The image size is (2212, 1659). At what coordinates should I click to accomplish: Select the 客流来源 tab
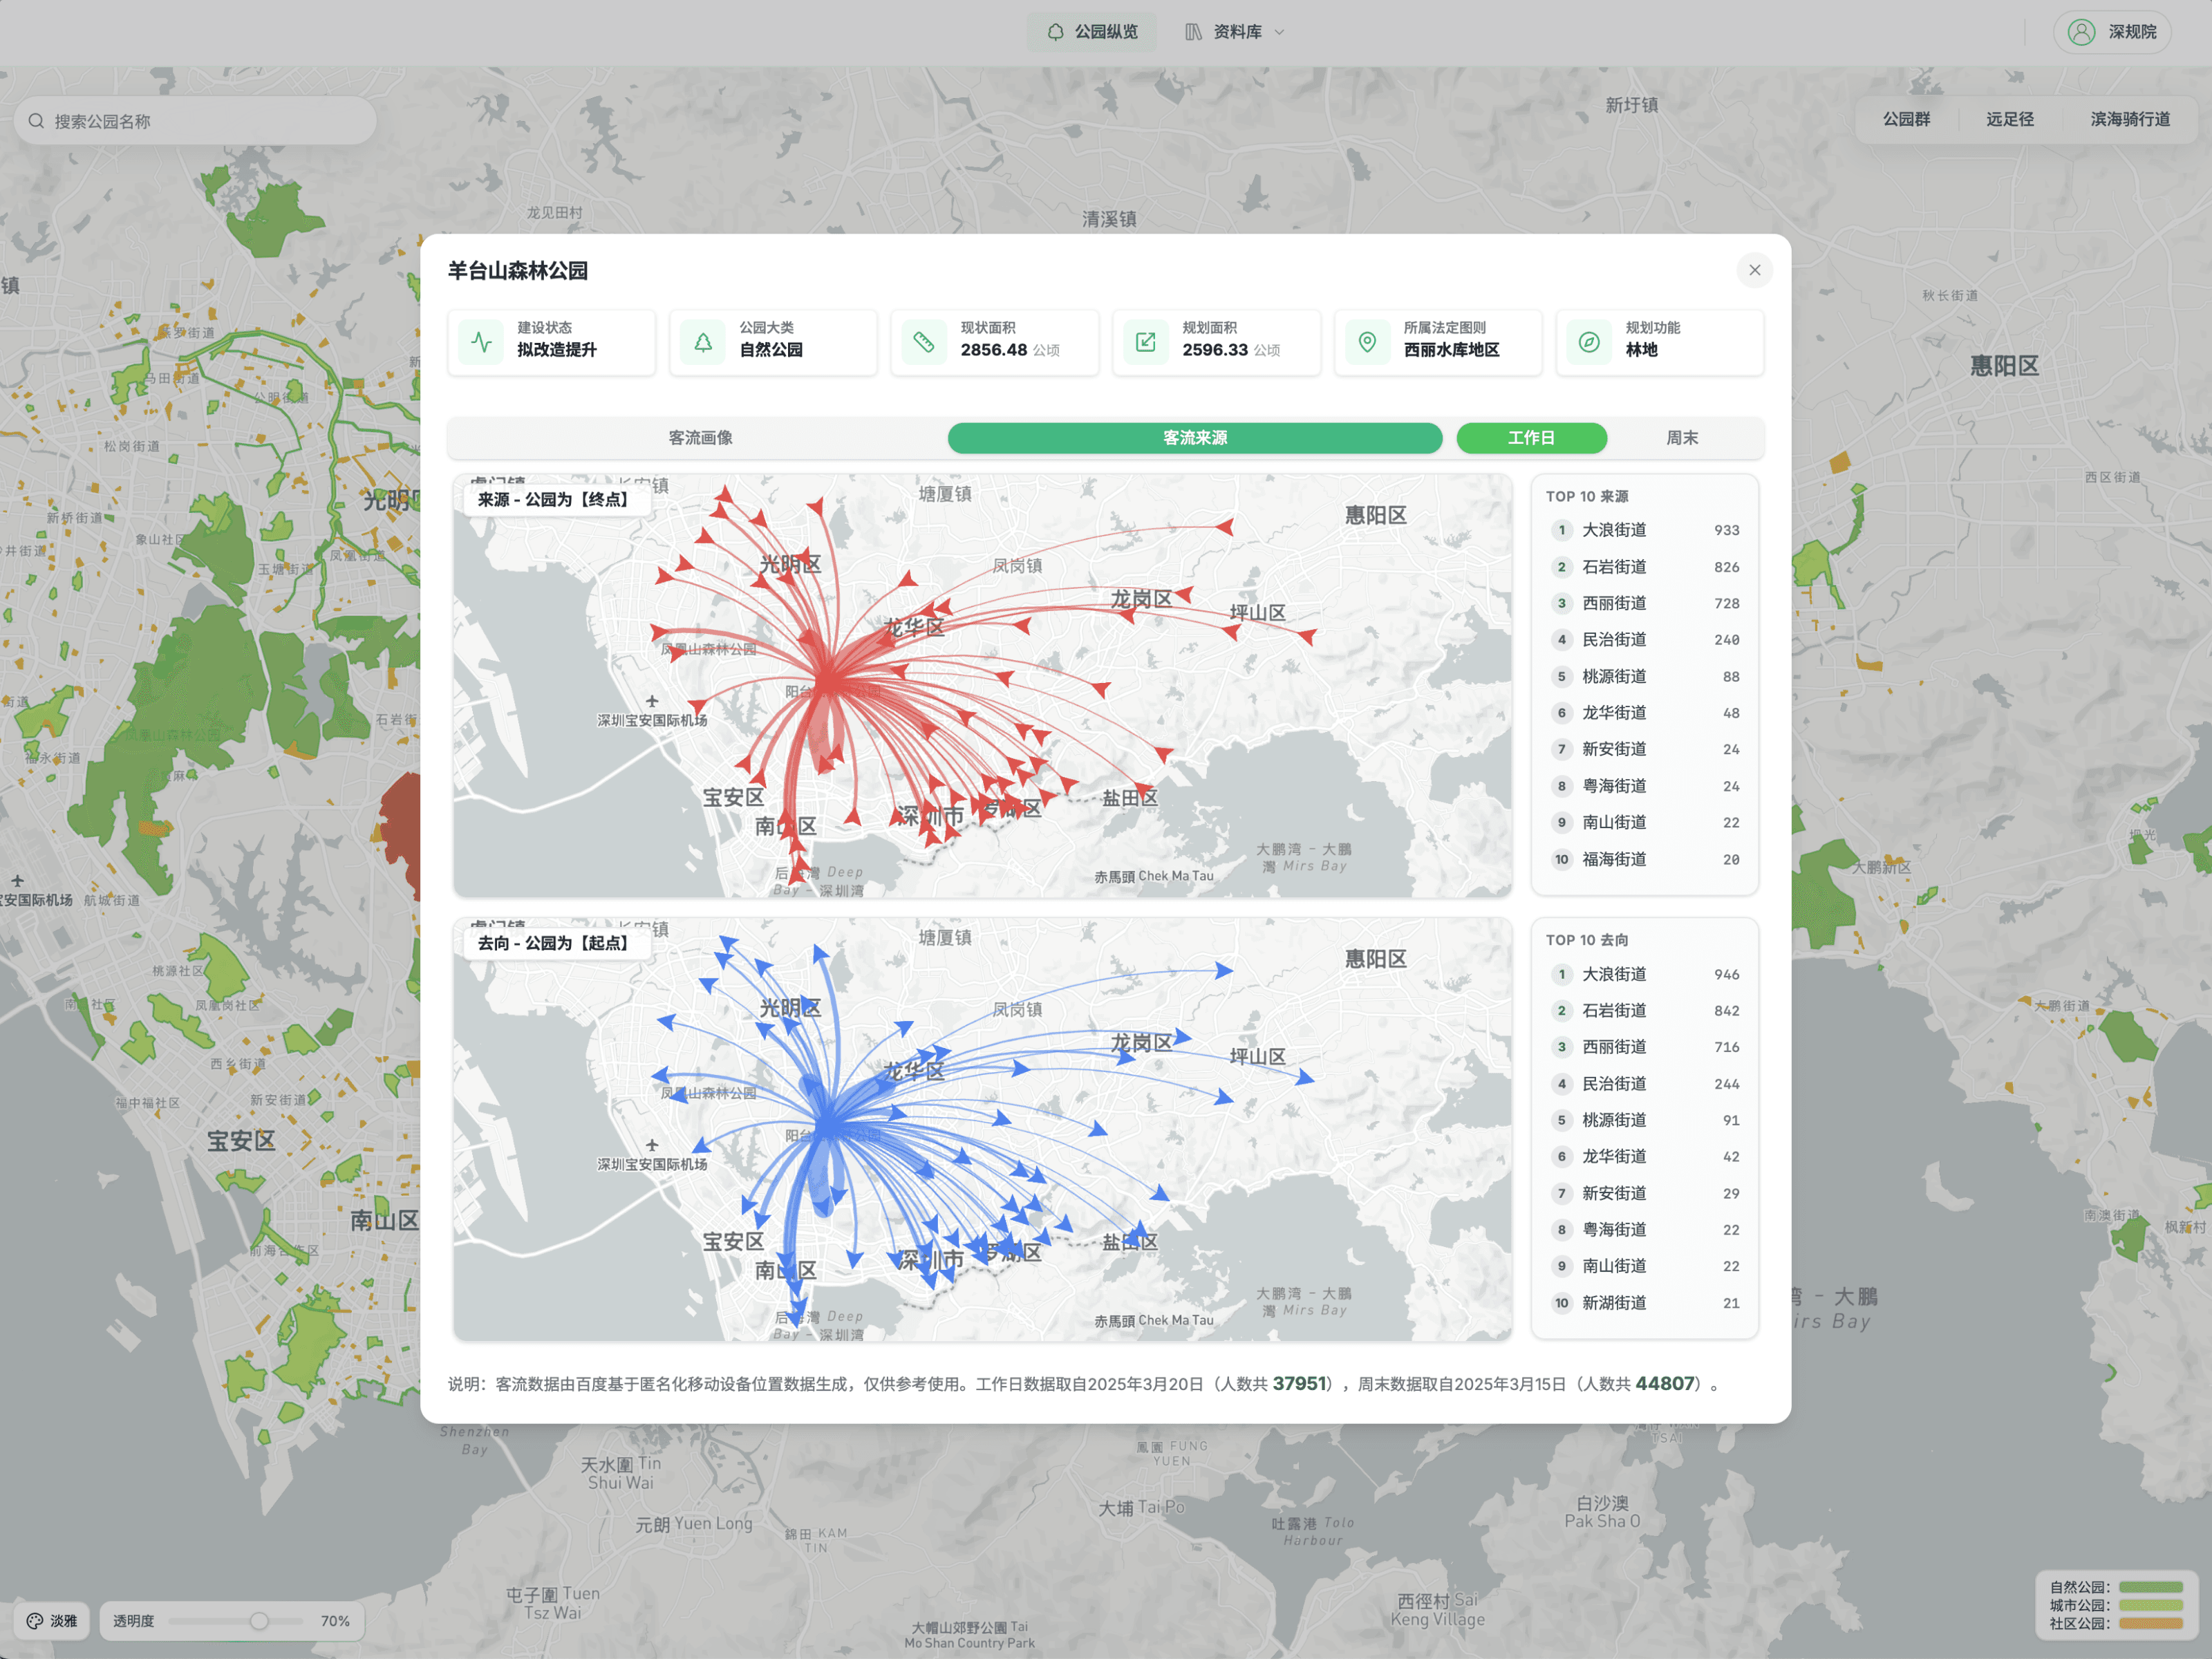pyautogui.click(x=1194, y=438)
